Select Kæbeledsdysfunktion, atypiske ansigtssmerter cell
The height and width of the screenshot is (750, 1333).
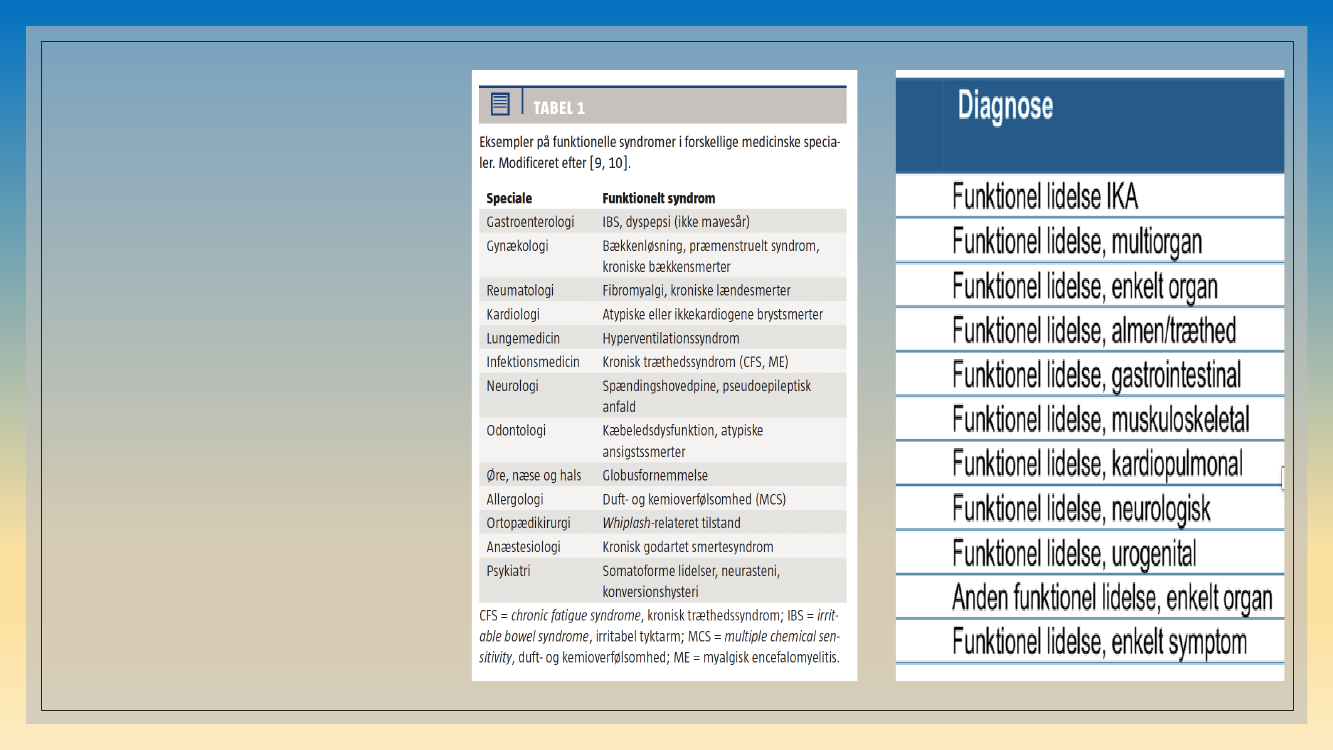coord(683,441)
